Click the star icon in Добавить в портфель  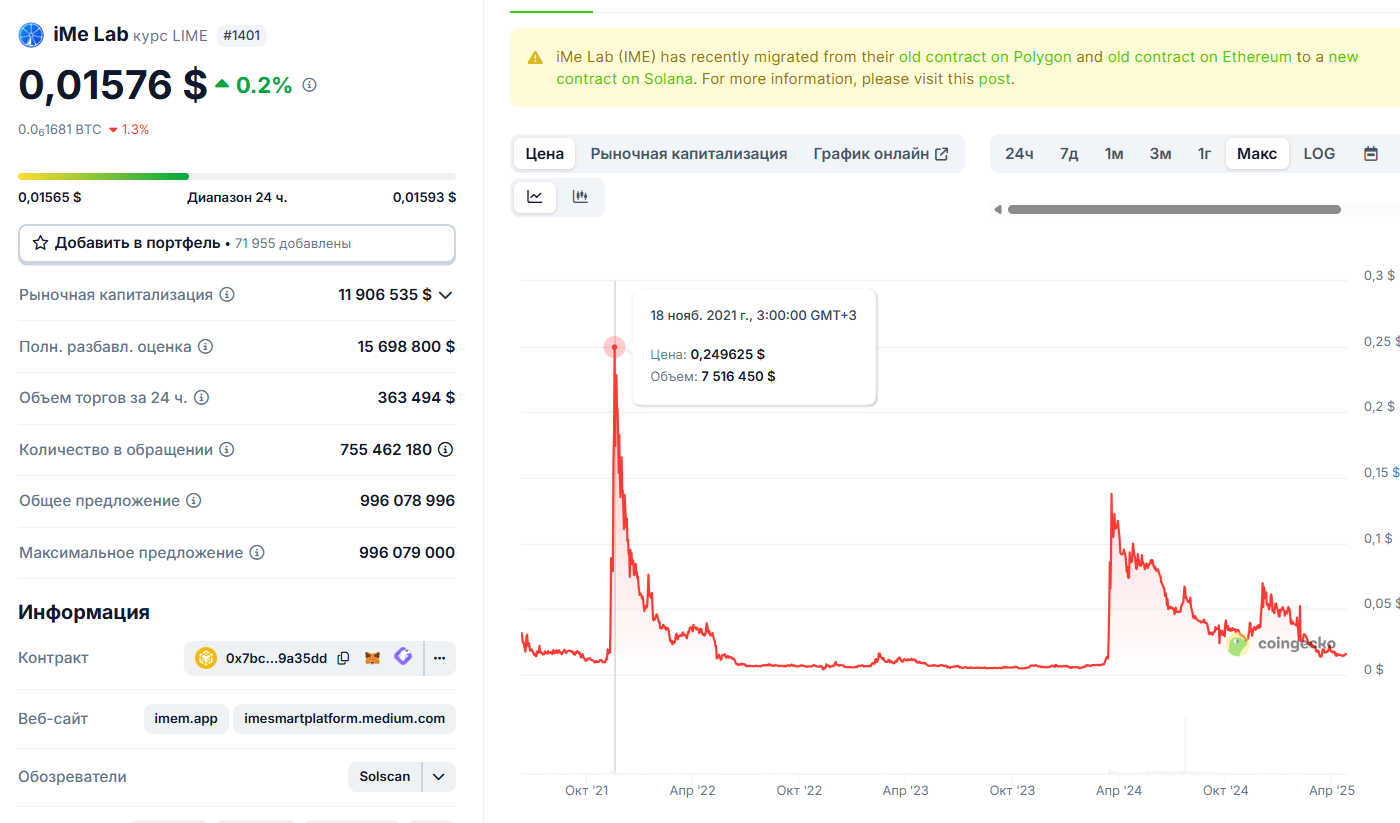[x=41, y=243]
